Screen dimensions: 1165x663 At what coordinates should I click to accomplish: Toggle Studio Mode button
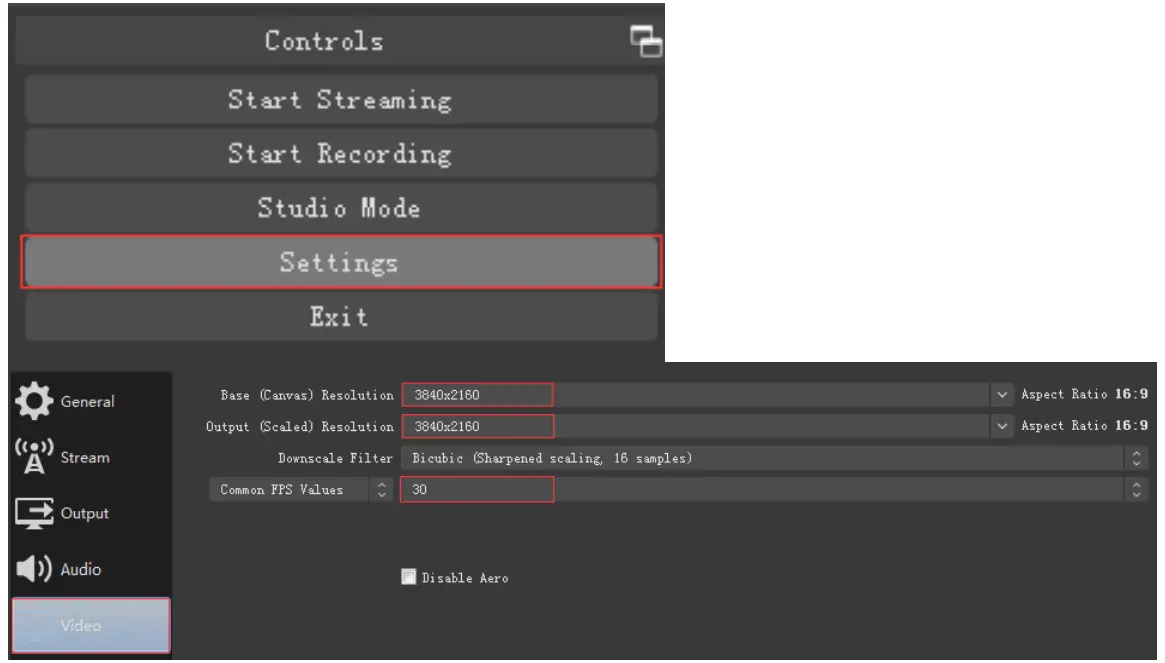341,208
